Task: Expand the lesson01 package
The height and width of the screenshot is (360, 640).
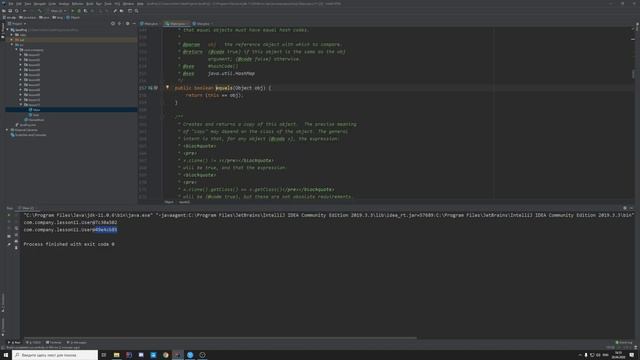Action: (21, 55)
